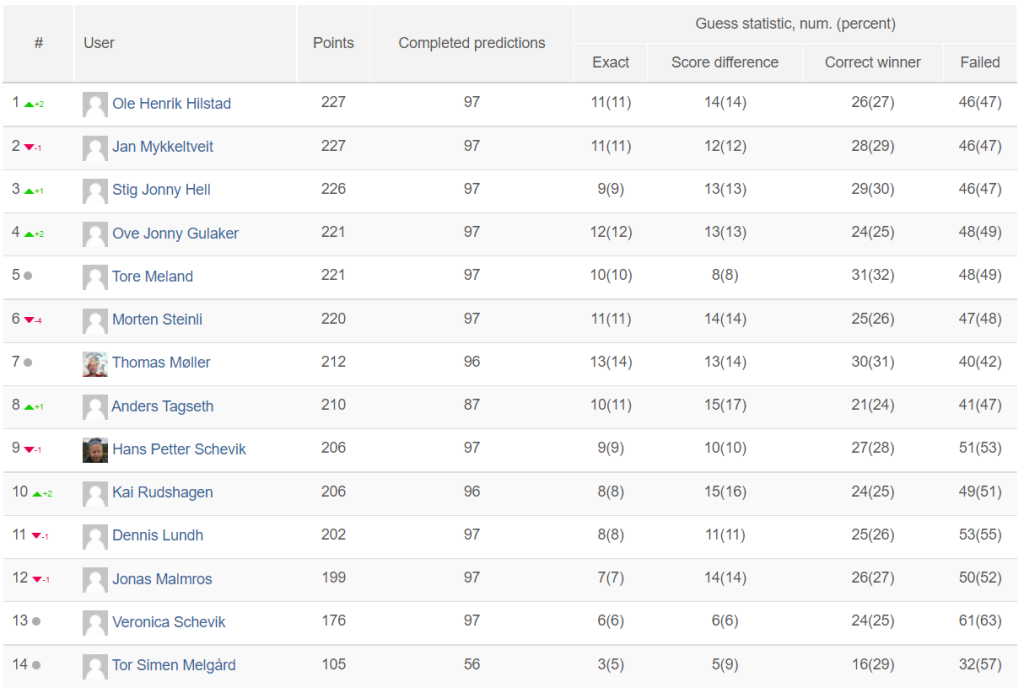Viewport: 1024px width, 693px height.
Task: Click Jan Mykkeltveit's placeholder avatar icon
Action: point(95,148)
